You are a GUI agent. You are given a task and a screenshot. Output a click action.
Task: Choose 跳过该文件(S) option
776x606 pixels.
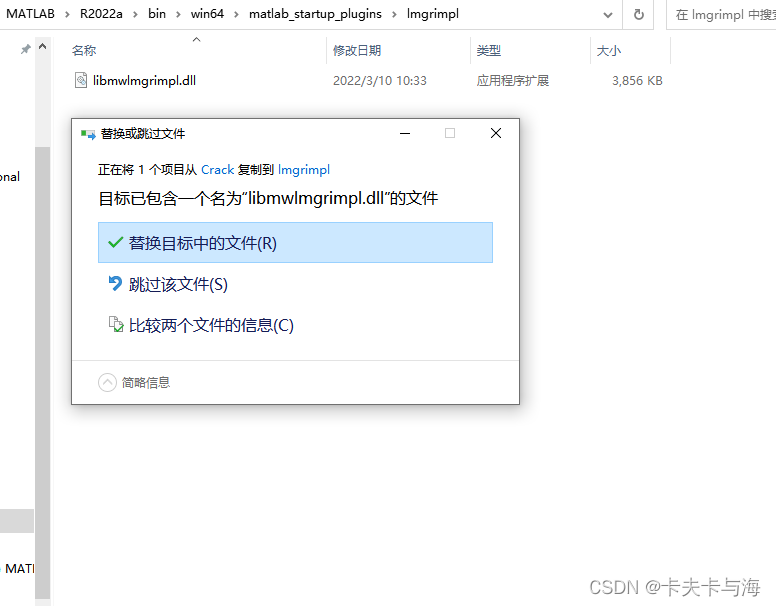pos(295,284)
